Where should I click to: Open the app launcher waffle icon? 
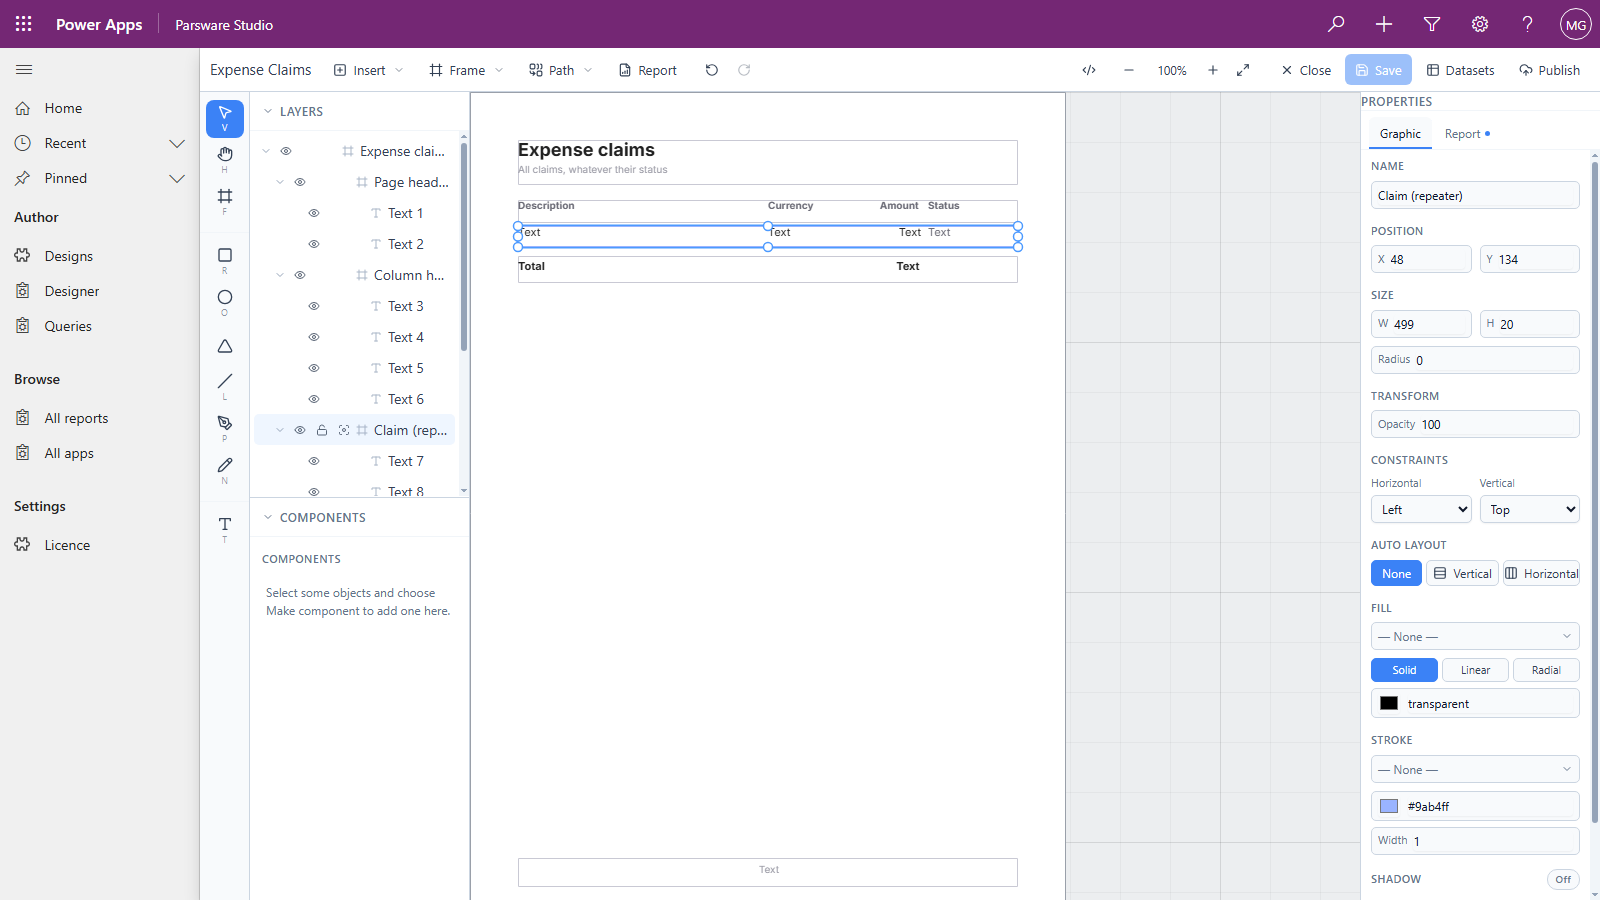[24, 24]
